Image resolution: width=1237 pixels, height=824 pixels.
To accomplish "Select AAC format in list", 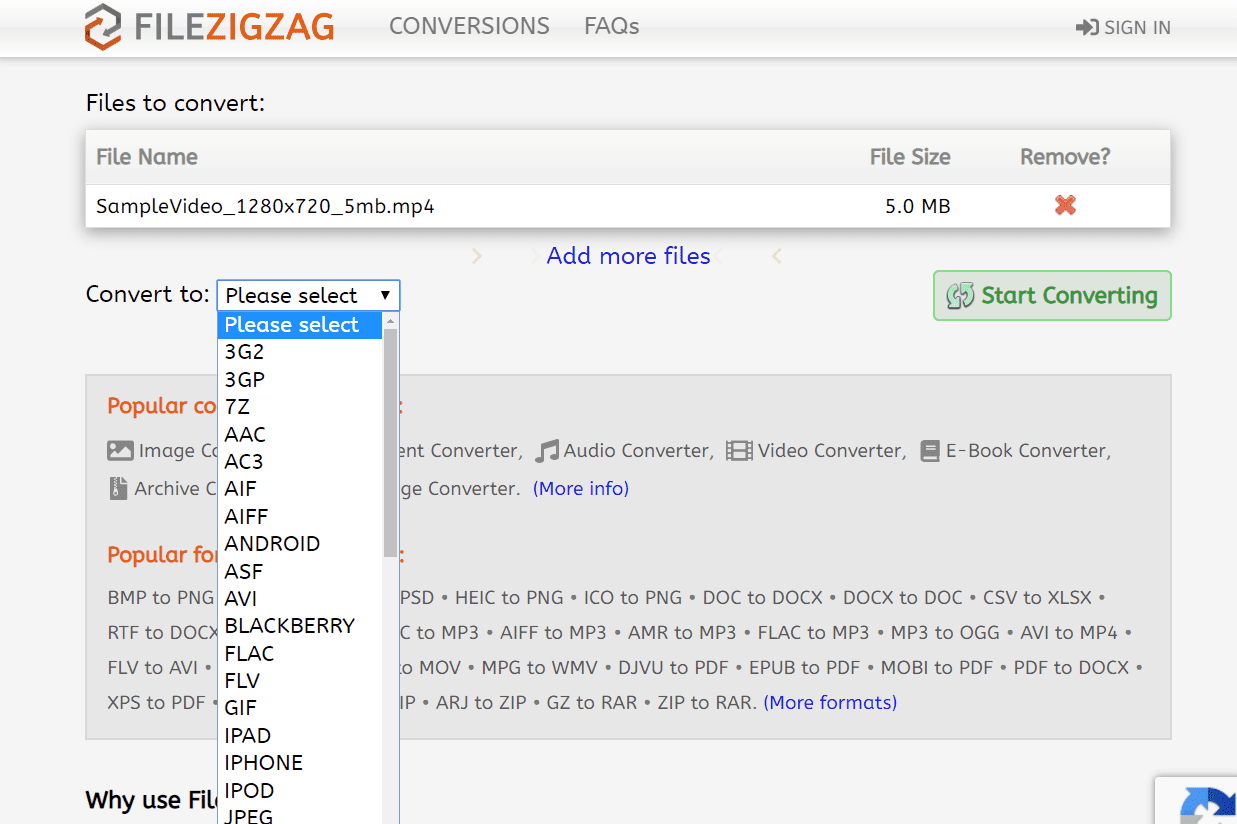I will (300, 434).
